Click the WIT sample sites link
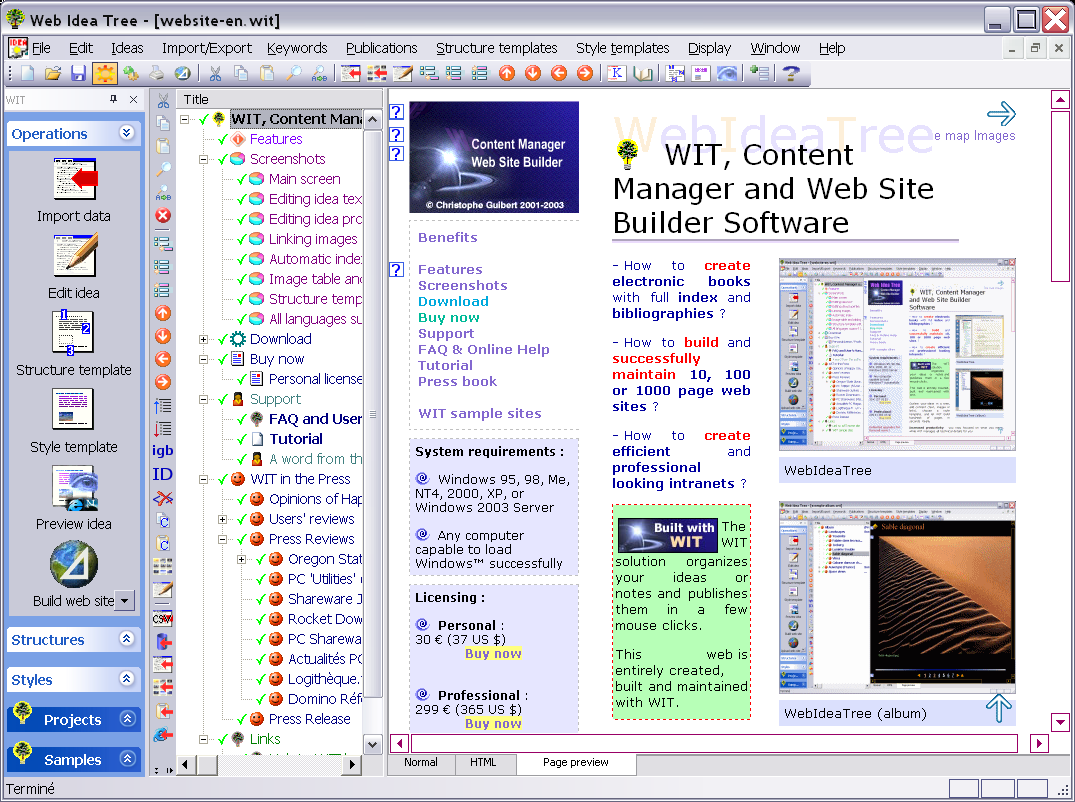The width and height of the screenshot is (1075, 802). (x=479, y=413)
